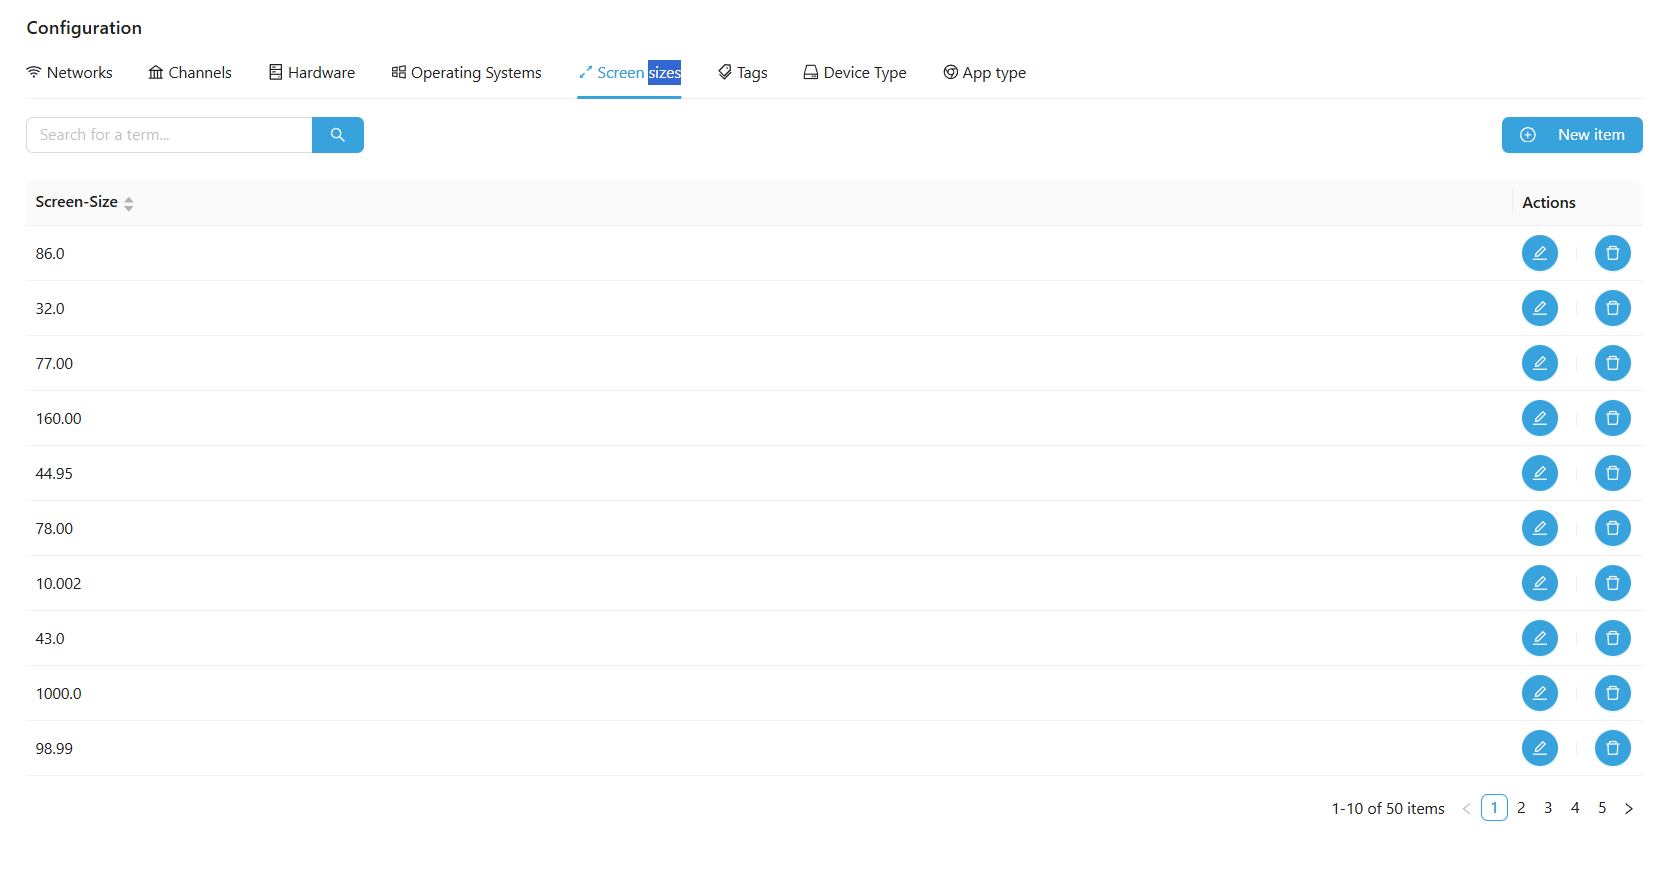Image resolution: width=1668 pixels, height=882 pixels.
Task: Edit the 98.99 screen size row
Action: (x=1539, y=748)
